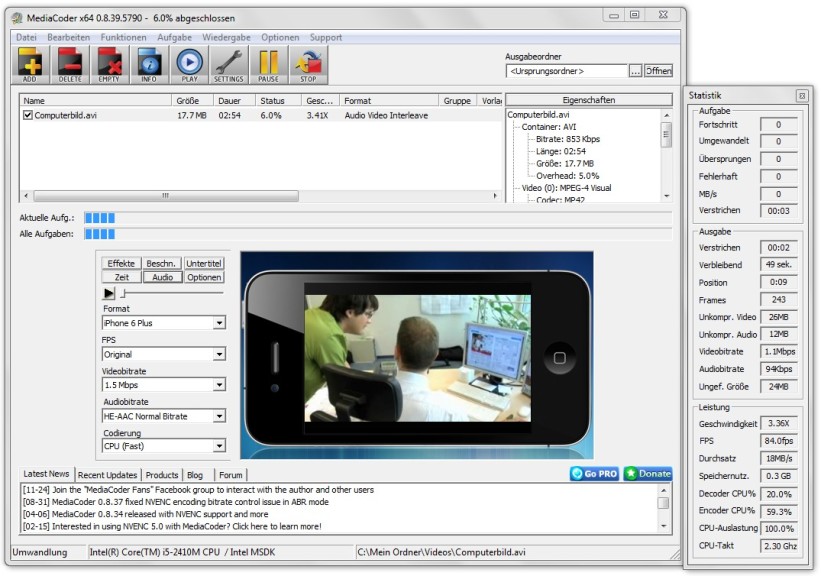
Task: Close the Statistik panel
Action: 802,95
